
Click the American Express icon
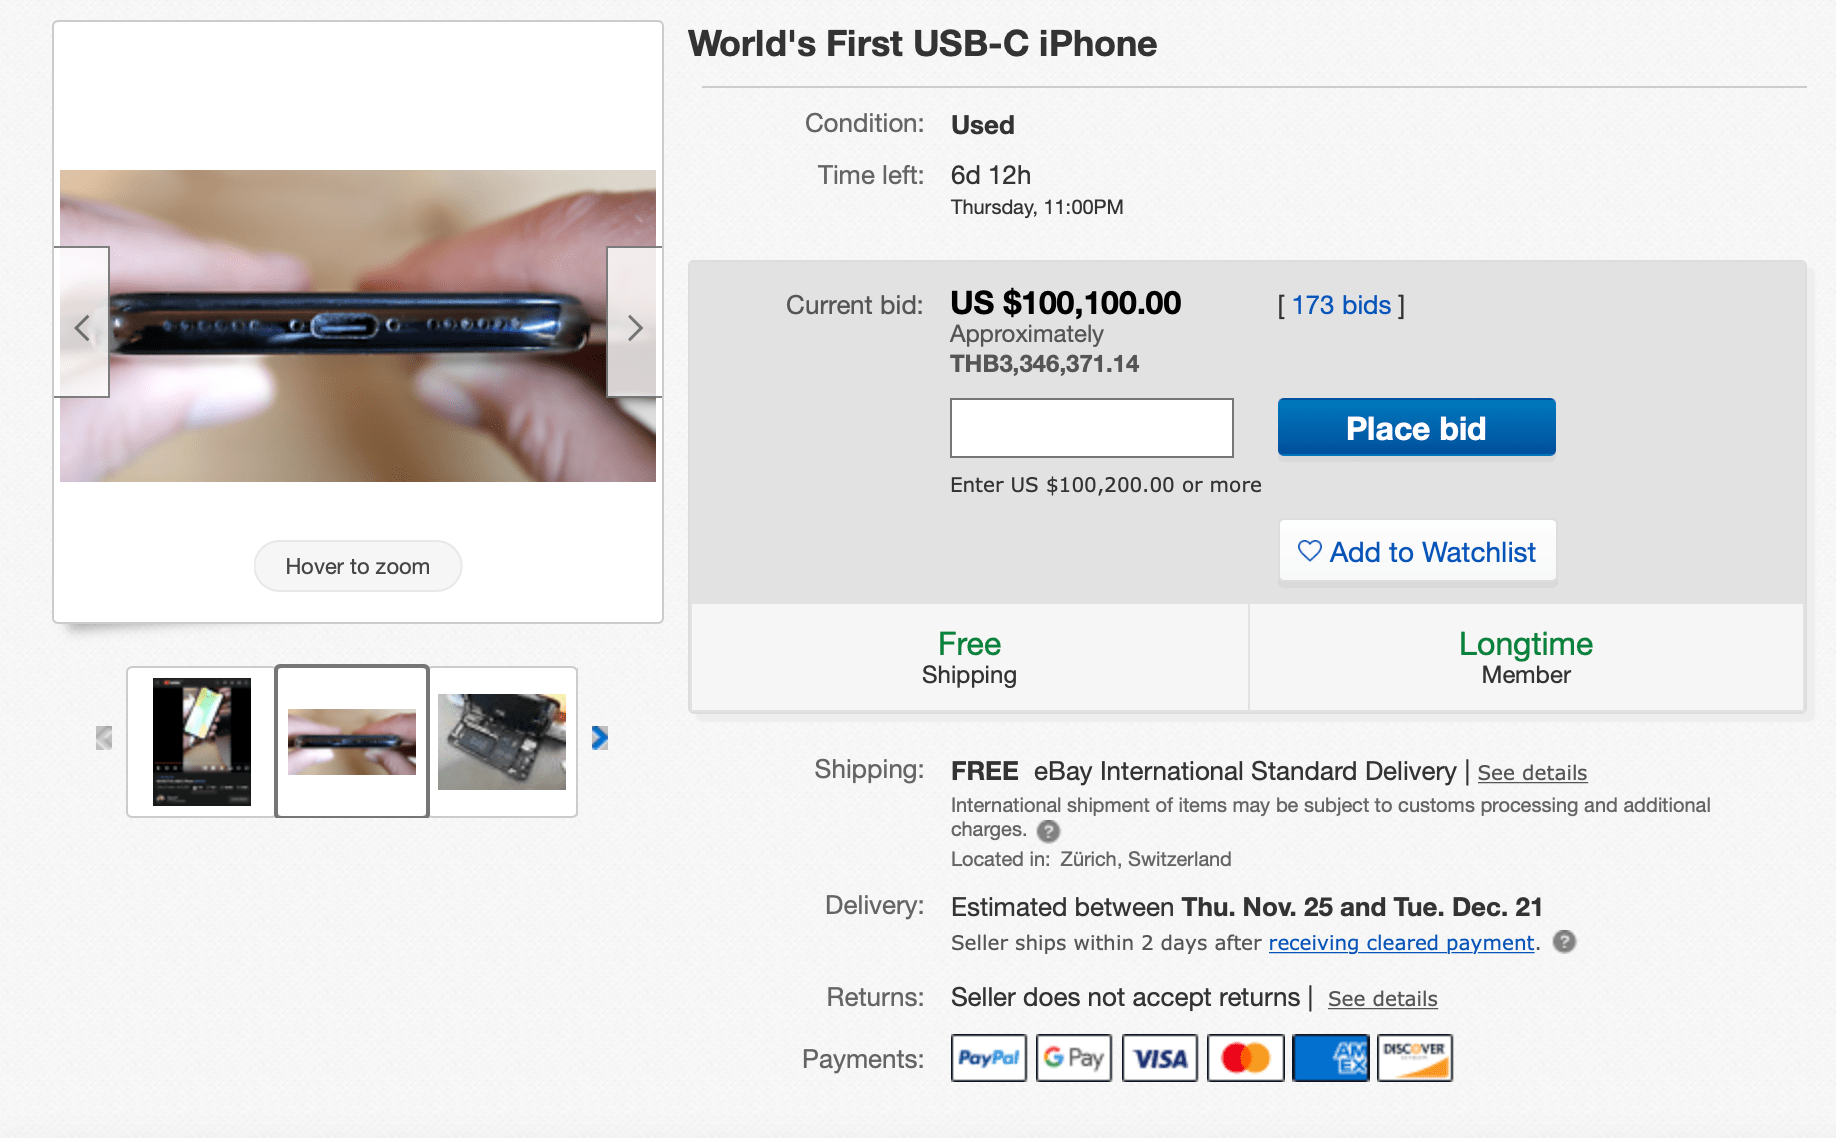[x=1330, y=1058]
